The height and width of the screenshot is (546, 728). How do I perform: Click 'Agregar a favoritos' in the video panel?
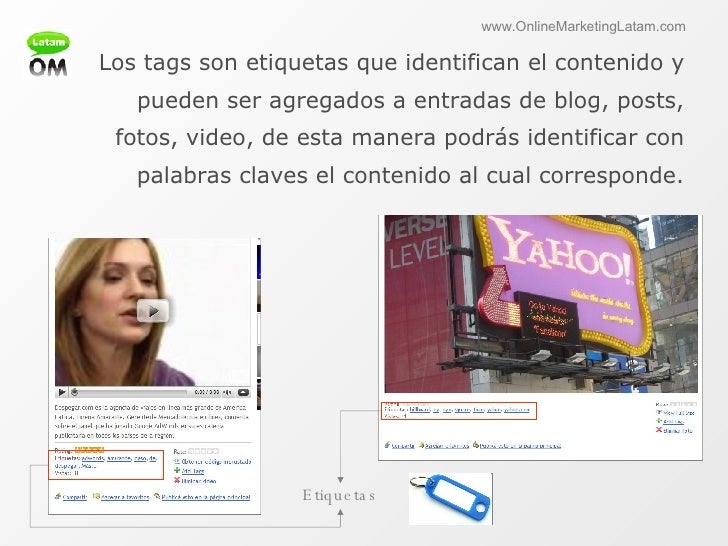(125, 497)
